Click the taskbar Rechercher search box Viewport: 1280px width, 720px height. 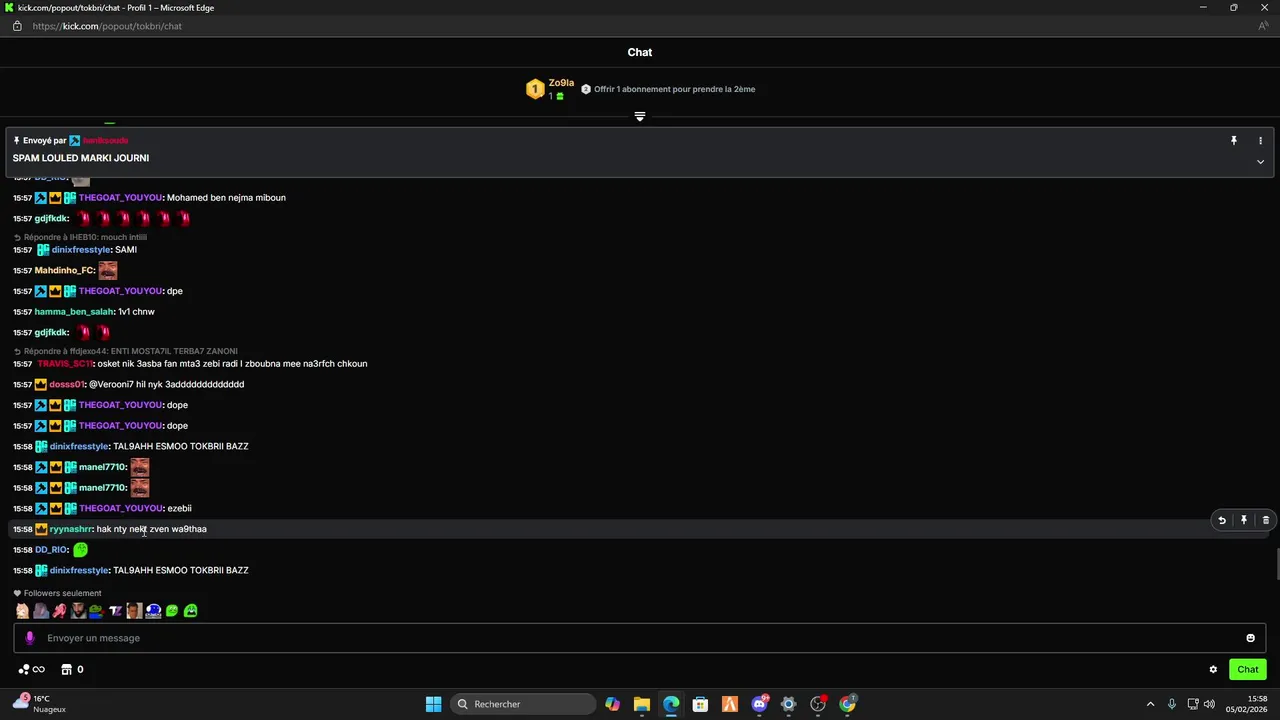point(524,704)
